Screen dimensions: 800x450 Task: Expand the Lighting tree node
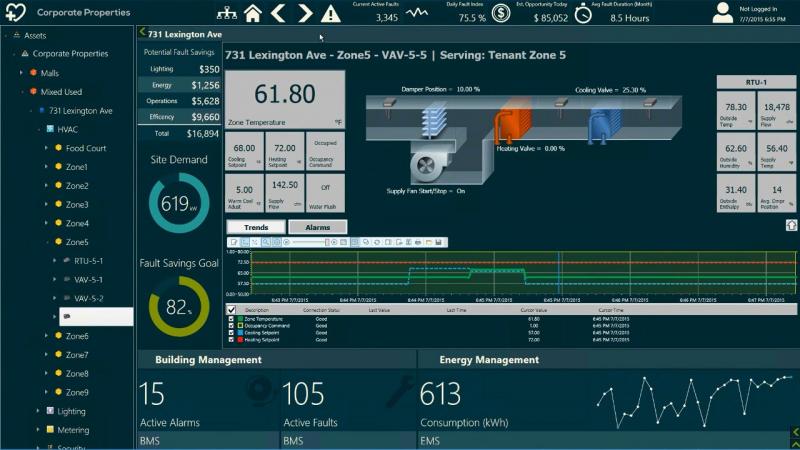[38, 411]
